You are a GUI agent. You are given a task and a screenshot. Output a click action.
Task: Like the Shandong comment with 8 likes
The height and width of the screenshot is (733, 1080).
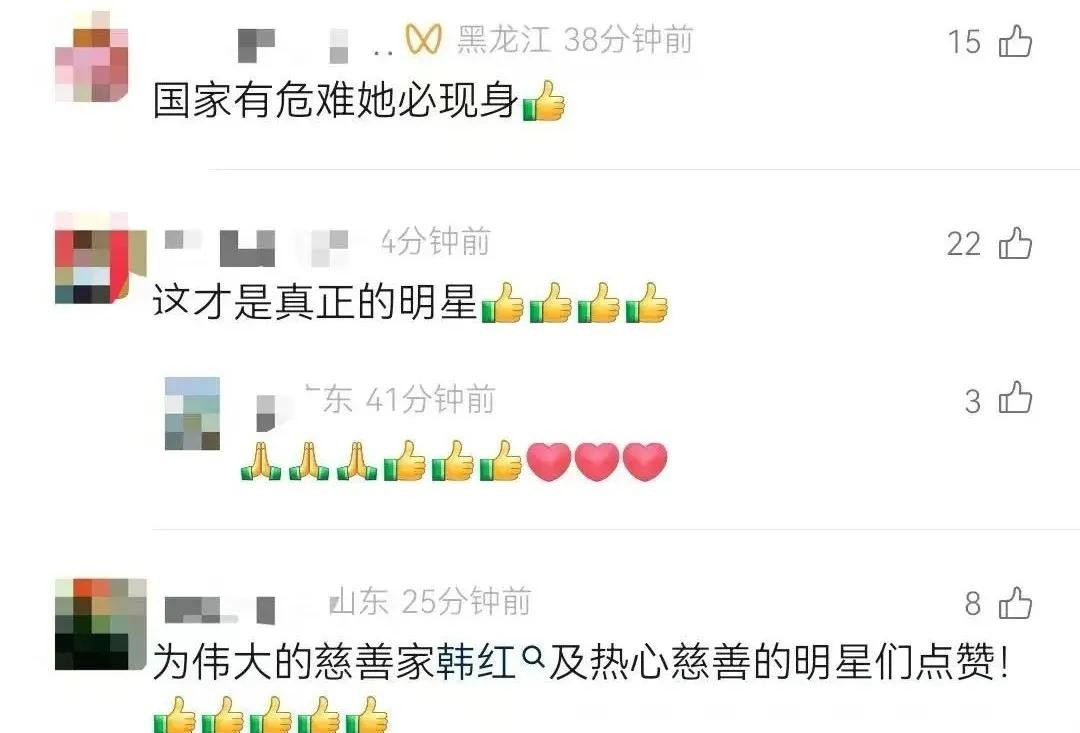tap(1015, 604)
